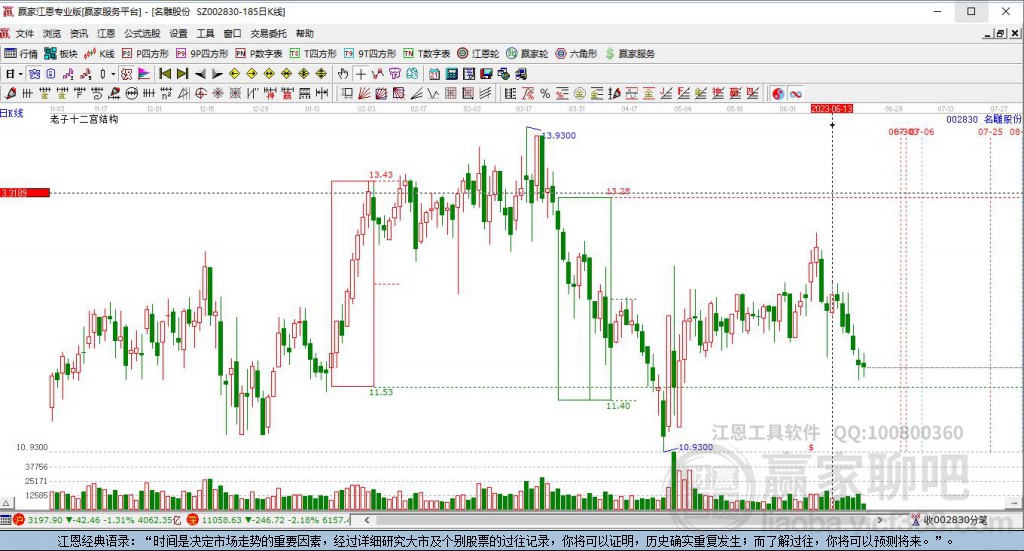Select the hand pan tool

pos(343,74)
